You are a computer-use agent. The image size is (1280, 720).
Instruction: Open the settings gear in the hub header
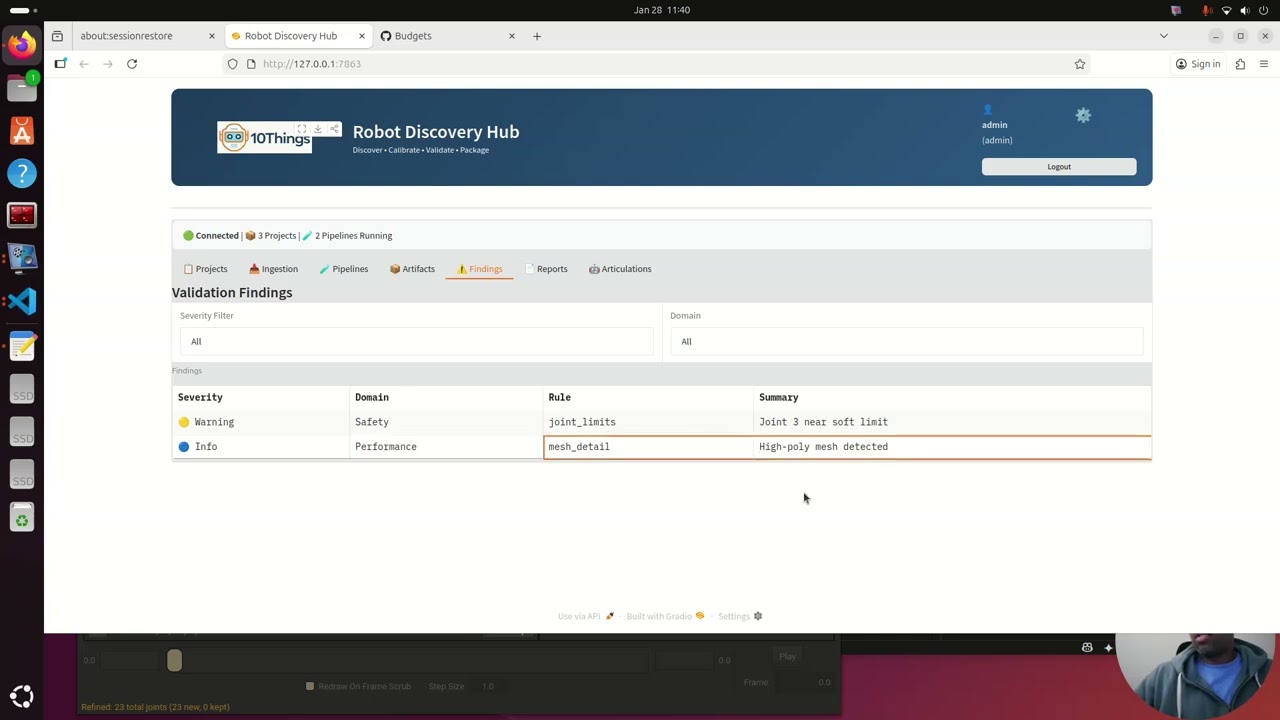1083,116
